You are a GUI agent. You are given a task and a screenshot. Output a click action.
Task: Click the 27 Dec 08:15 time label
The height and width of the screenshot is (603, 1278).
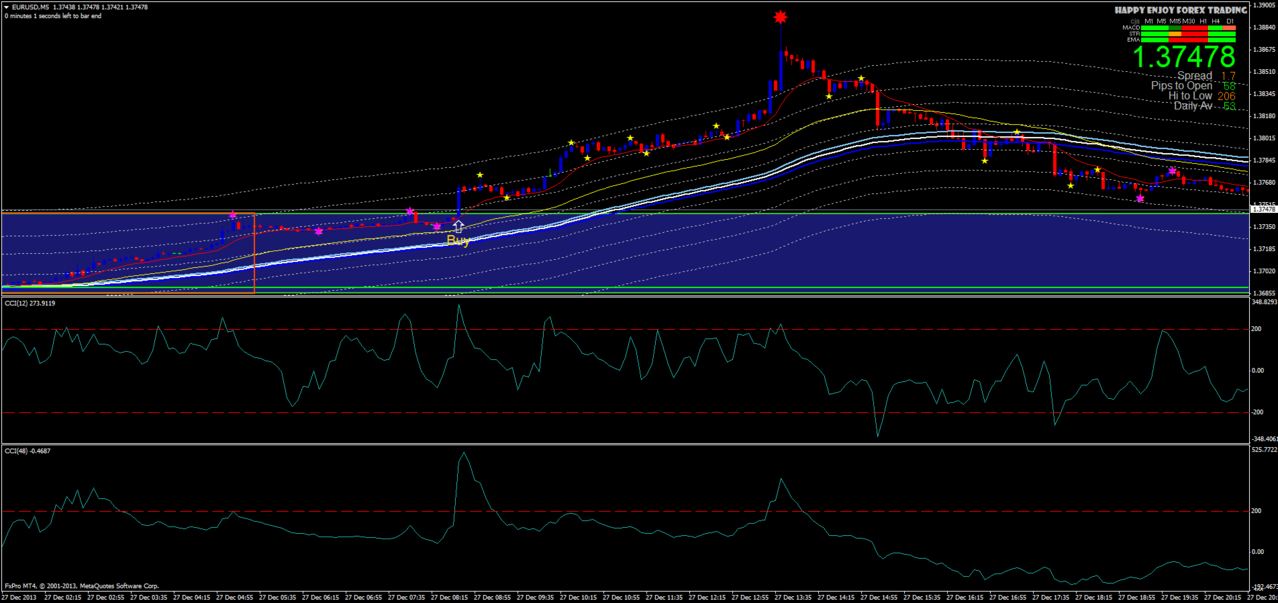(x=452, y=597)
